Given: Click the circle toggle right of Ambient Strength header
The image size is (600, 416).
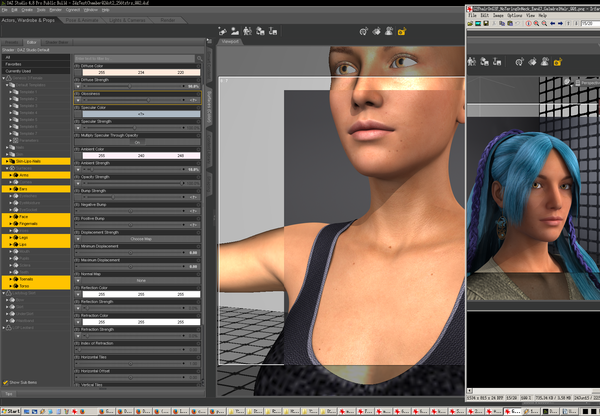Looking at the screenshot, I should [198, 163].
